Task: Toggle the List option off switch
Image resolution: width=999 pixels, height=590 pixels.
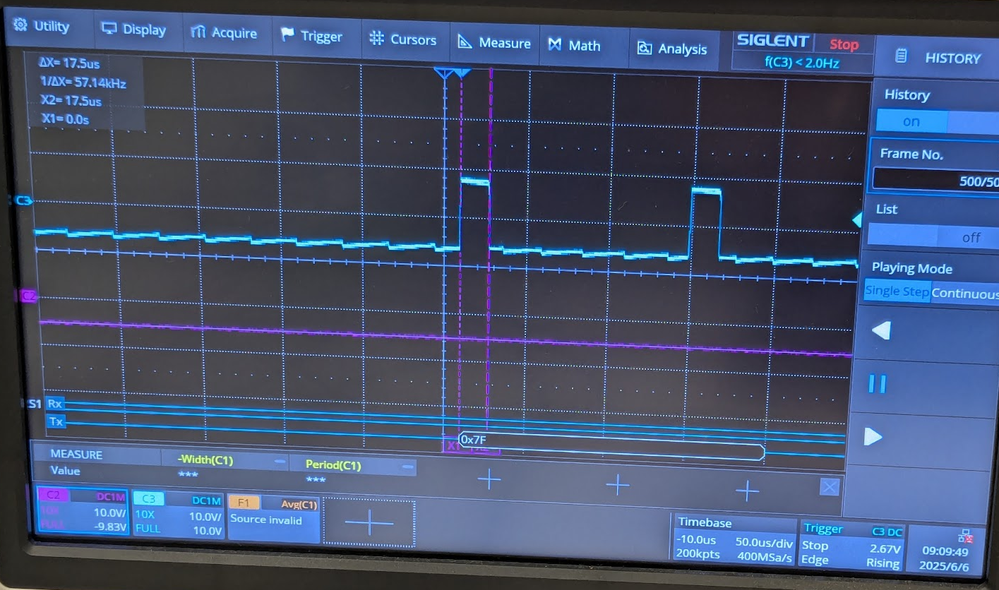Action: 970,237
